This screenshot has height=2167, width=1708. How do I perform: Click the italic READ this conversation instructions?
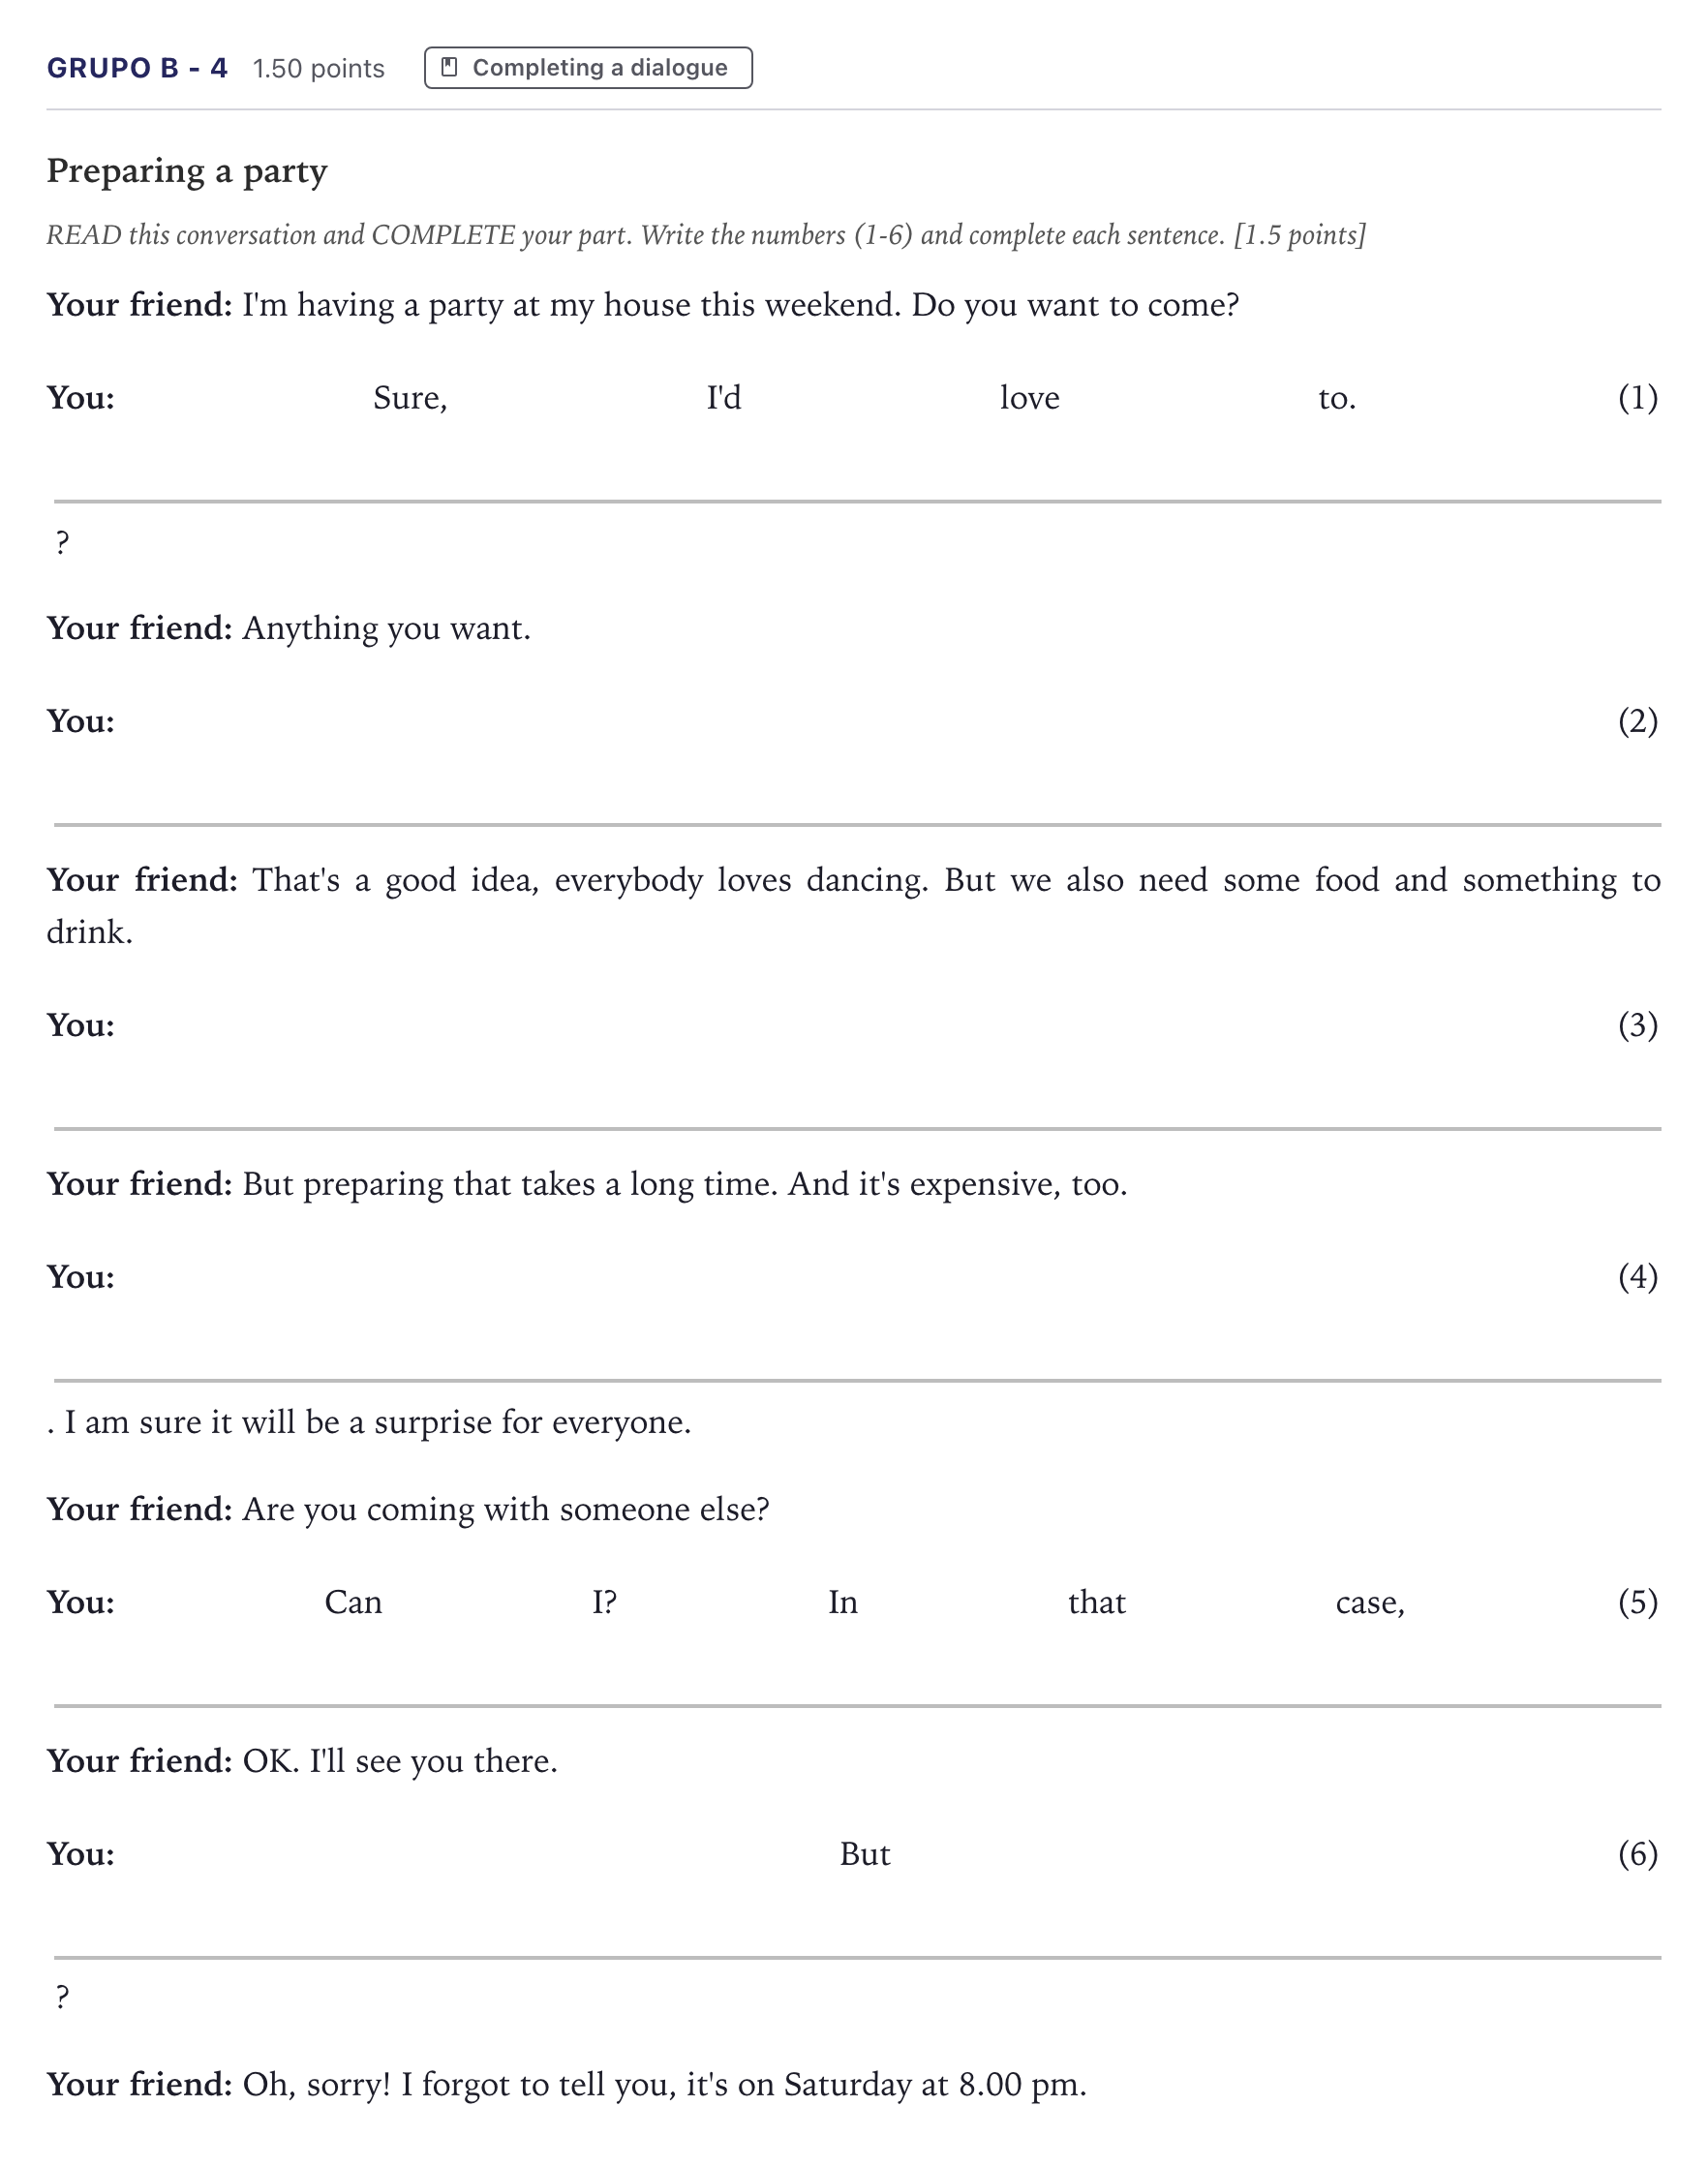pyautogui.click(x=706, y=235)
